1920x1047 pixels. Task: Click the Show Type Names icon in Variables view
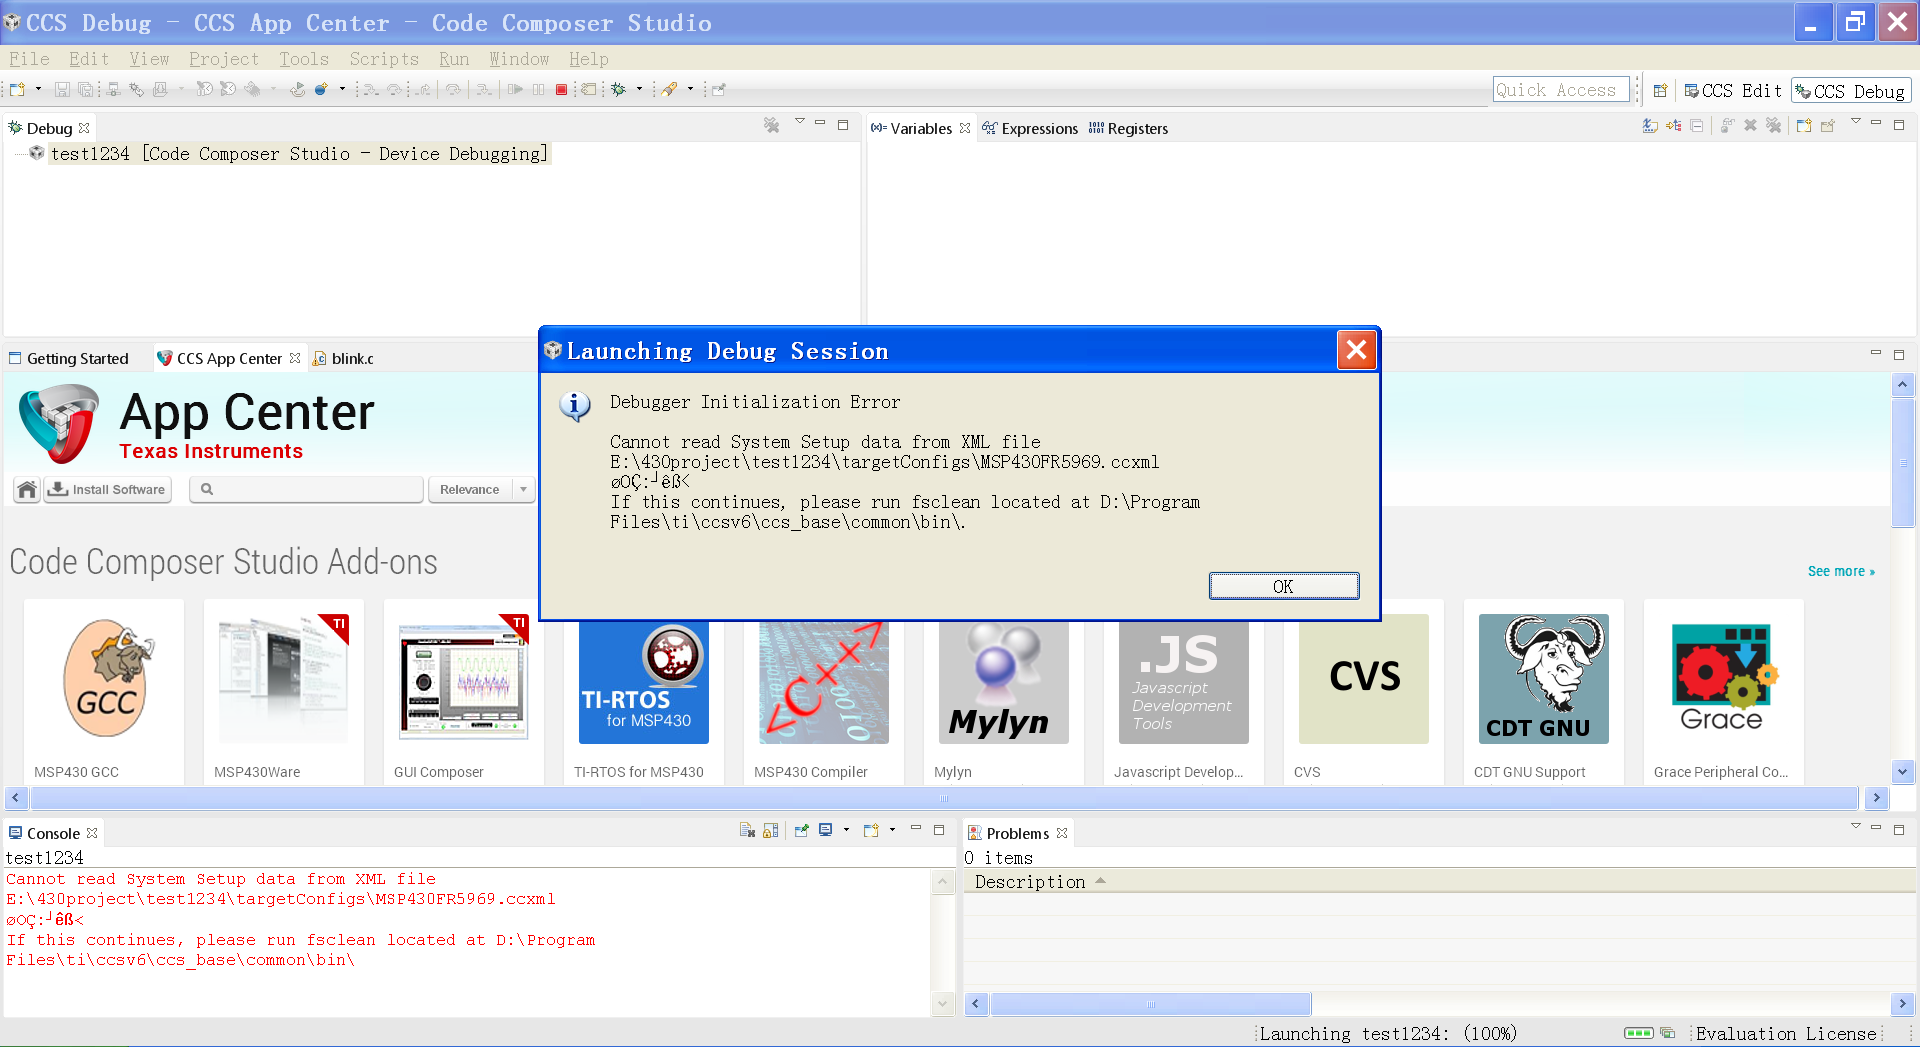point(1650,125)
